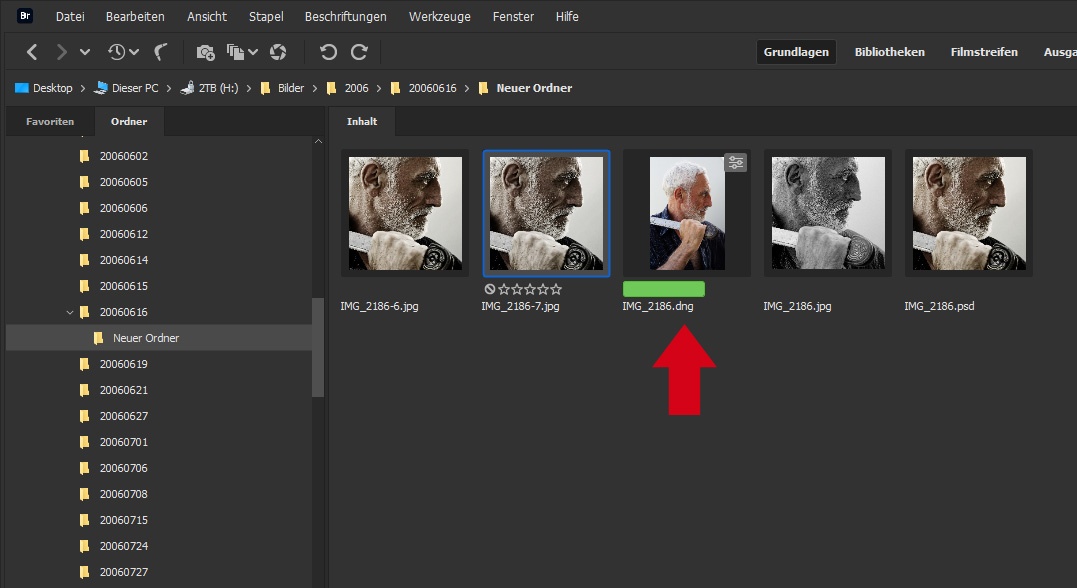Open the recent files clock dropdown
Image resolution: width=1077 pixels, height=588 pixels.
[x=124, y=52]
